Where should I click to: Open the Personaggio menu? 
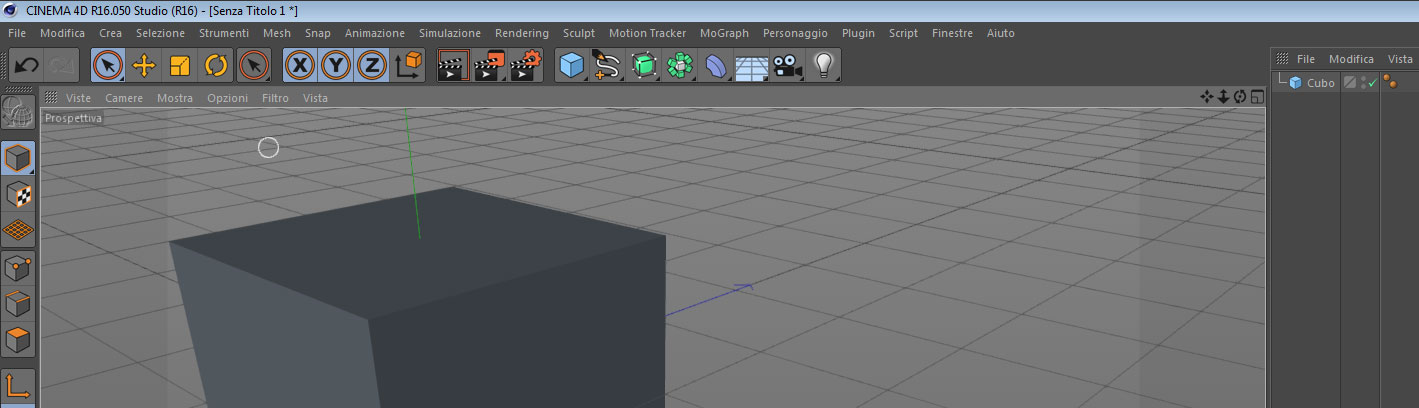(x=795, y=33)
